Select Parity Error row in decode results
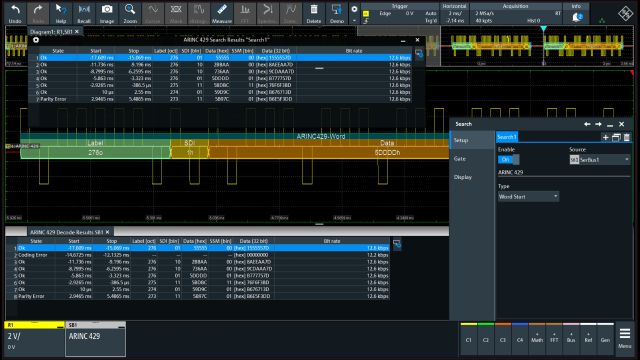Image resolution: width=640 pixels, height=360 pixels. (202, 296)
